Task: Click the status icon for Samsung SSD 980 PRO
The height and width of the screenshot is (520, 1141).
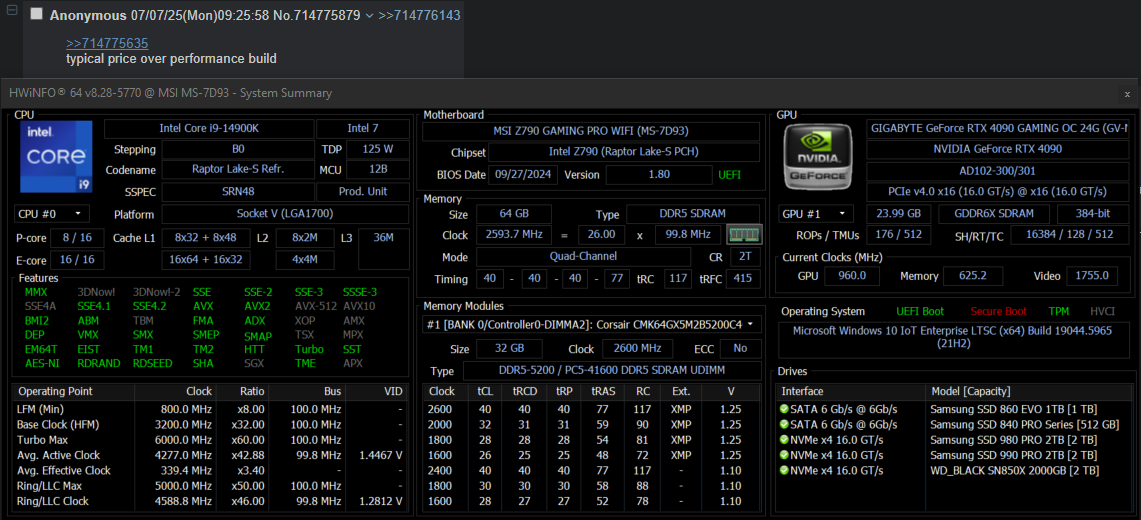Action: click(784, 439)
